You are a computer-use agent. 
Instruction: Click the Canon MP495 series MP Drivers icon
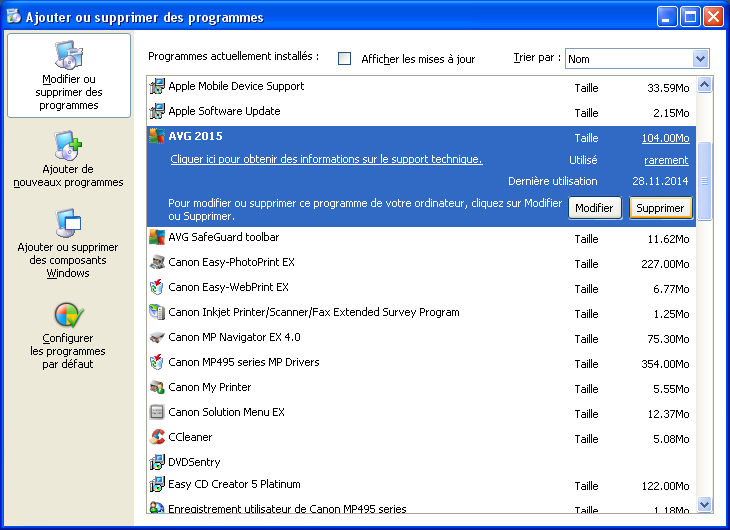pyautogui.click(x=157, y=362)
